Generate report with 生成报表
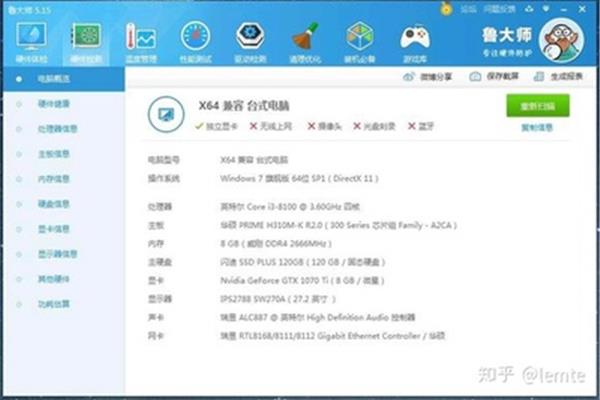Screen dimensions: 600x400 [558, 77]
